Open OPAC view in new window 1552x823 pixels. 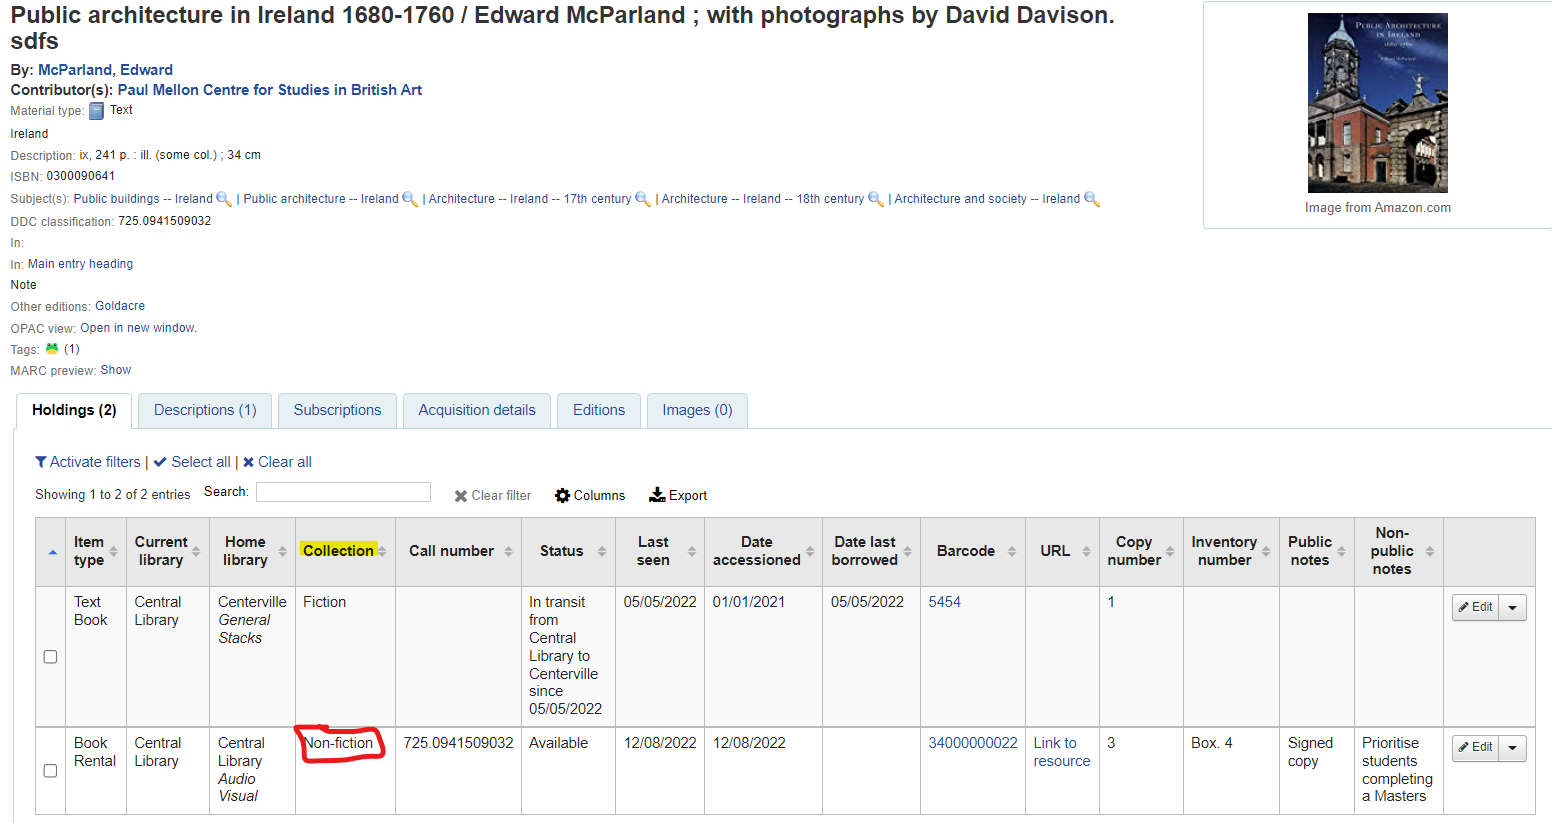[x=138, y=328]
